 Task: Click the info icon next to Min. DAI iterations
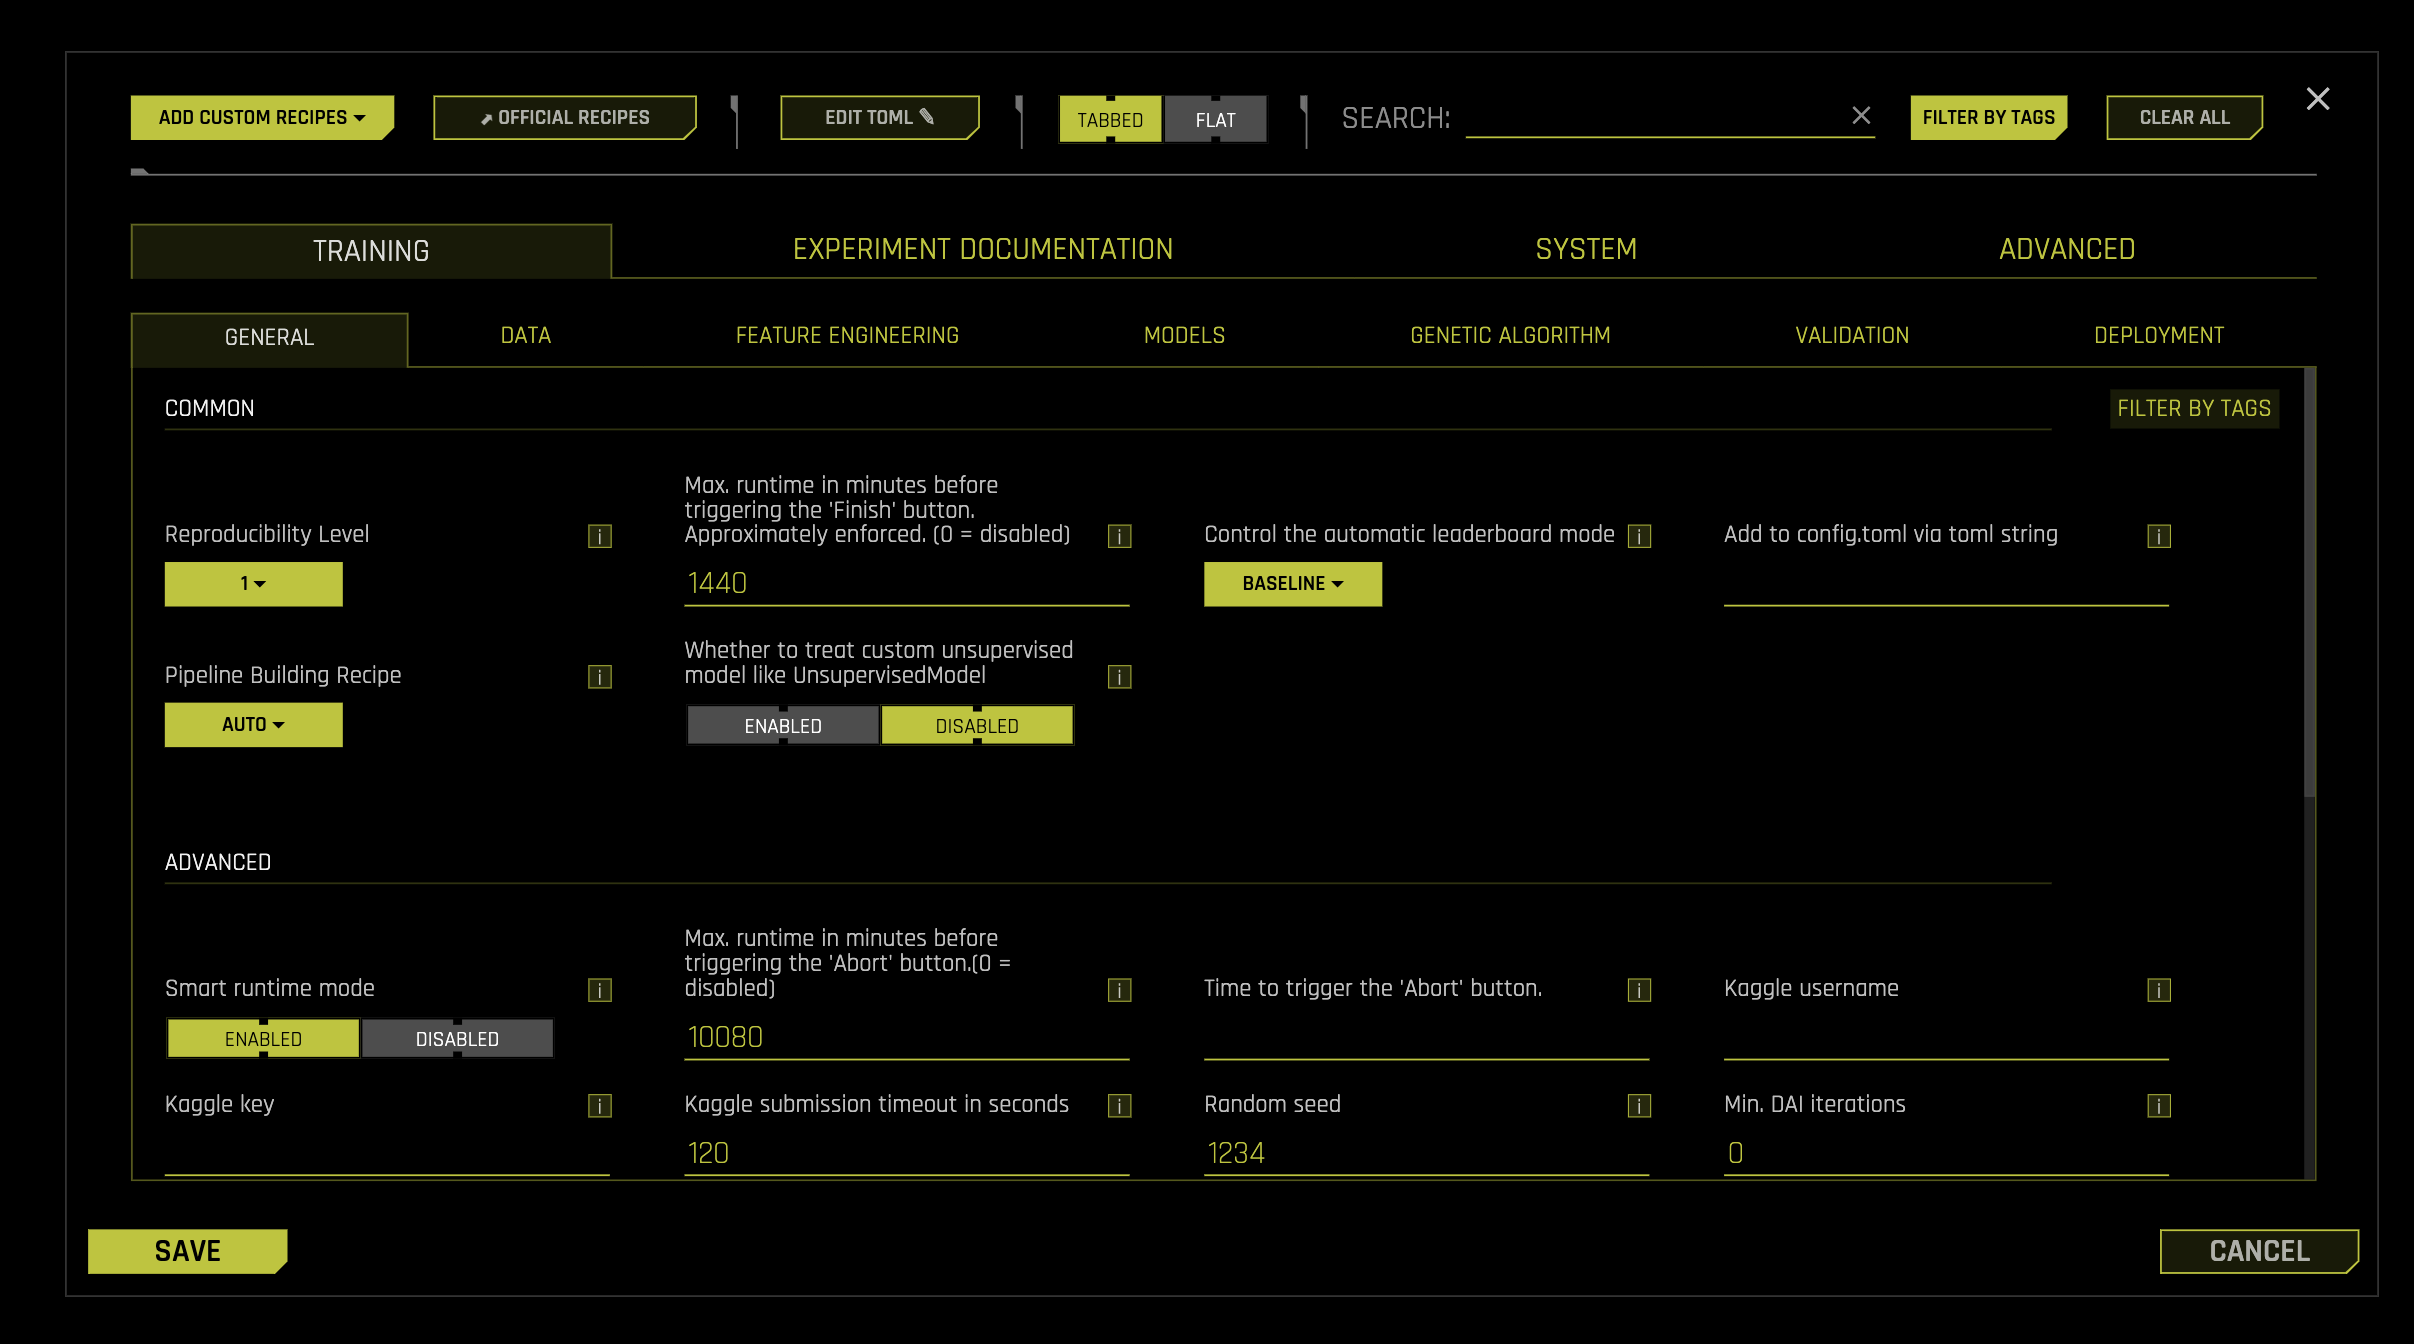pos(2159,1104)
